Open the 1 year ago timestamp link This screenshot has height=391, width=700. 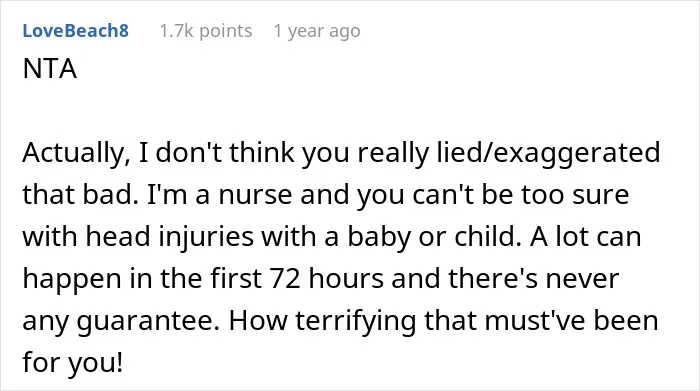pos(317,31)
